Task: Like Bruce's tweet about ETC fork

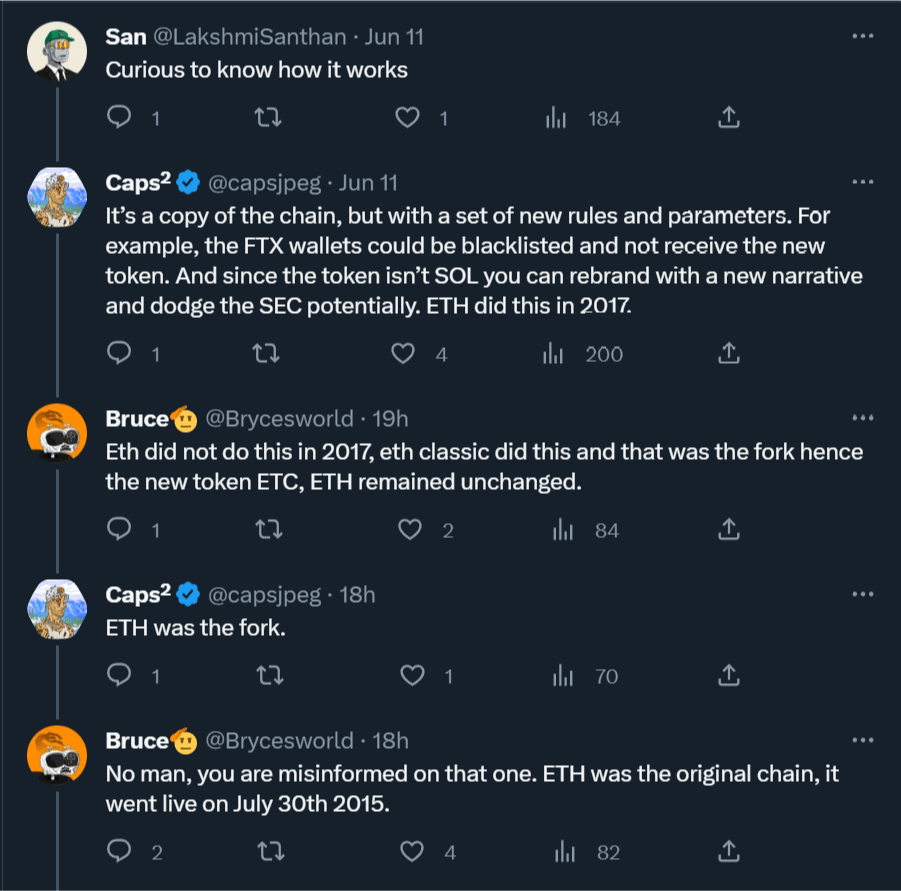Action: pos(410,530)
